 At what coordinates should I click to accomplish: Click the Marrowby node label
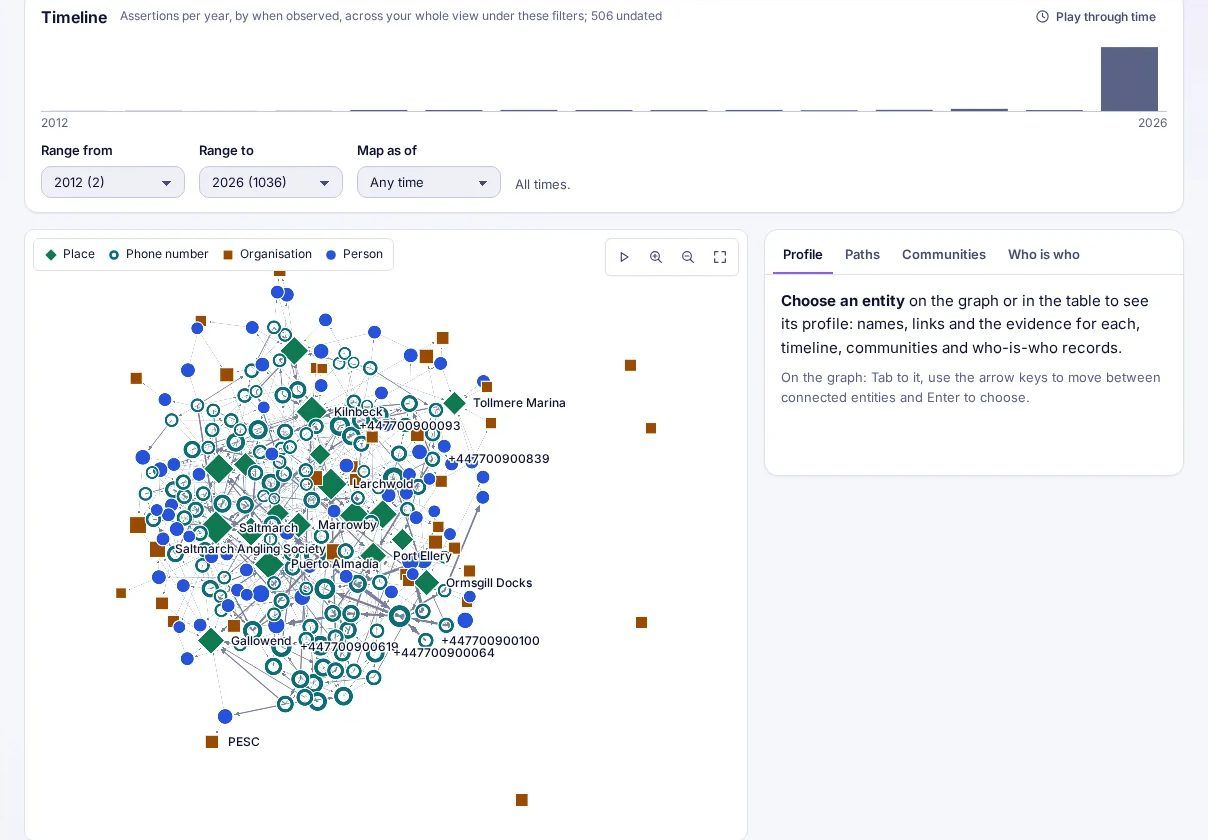[347, 525]
